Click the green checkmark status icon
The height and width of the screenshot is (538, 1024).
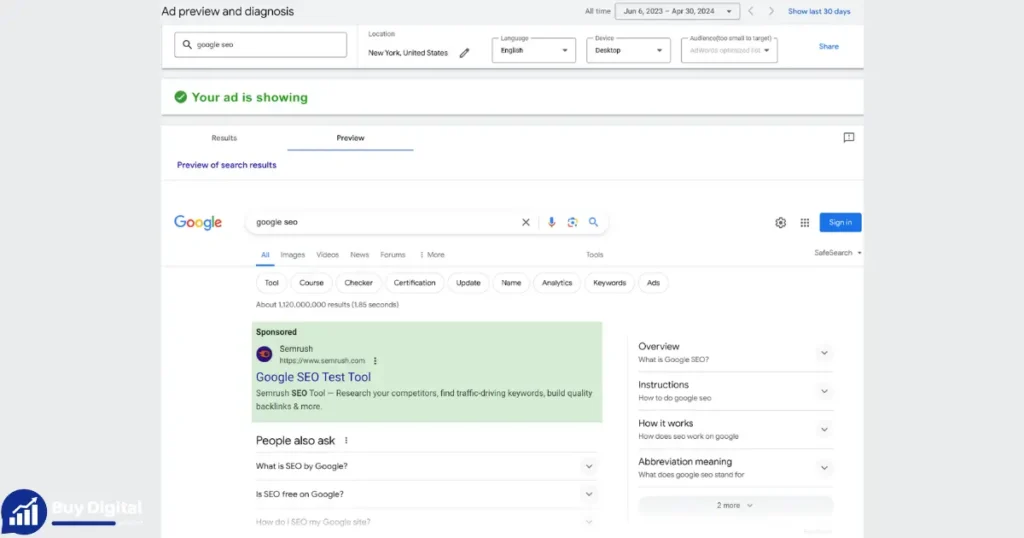click(x=181, y=97)
